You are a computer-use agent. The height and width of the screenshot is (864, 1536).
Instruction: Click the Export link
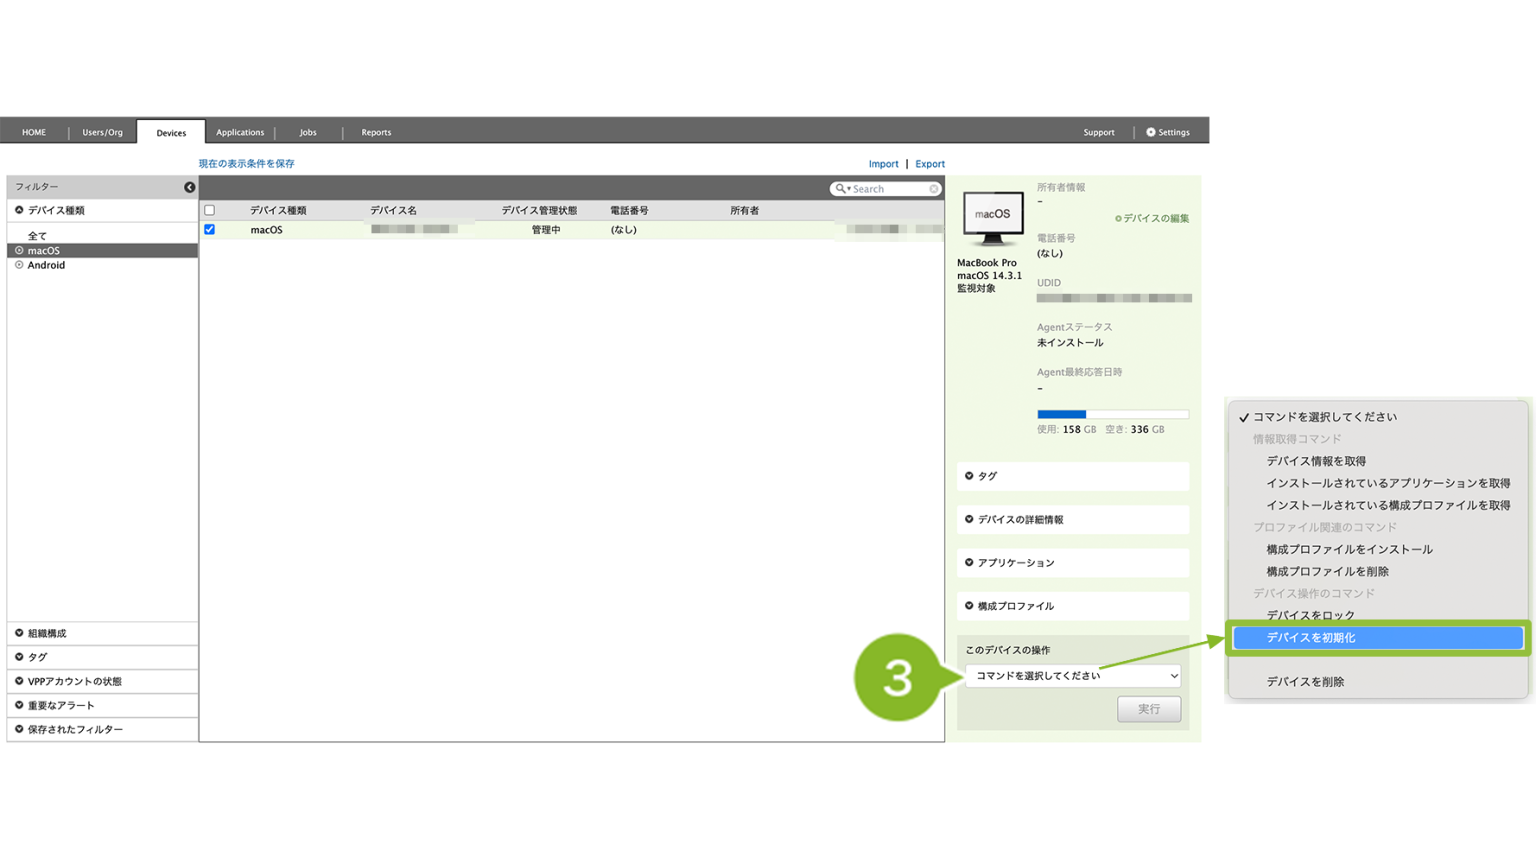(929, 164)
